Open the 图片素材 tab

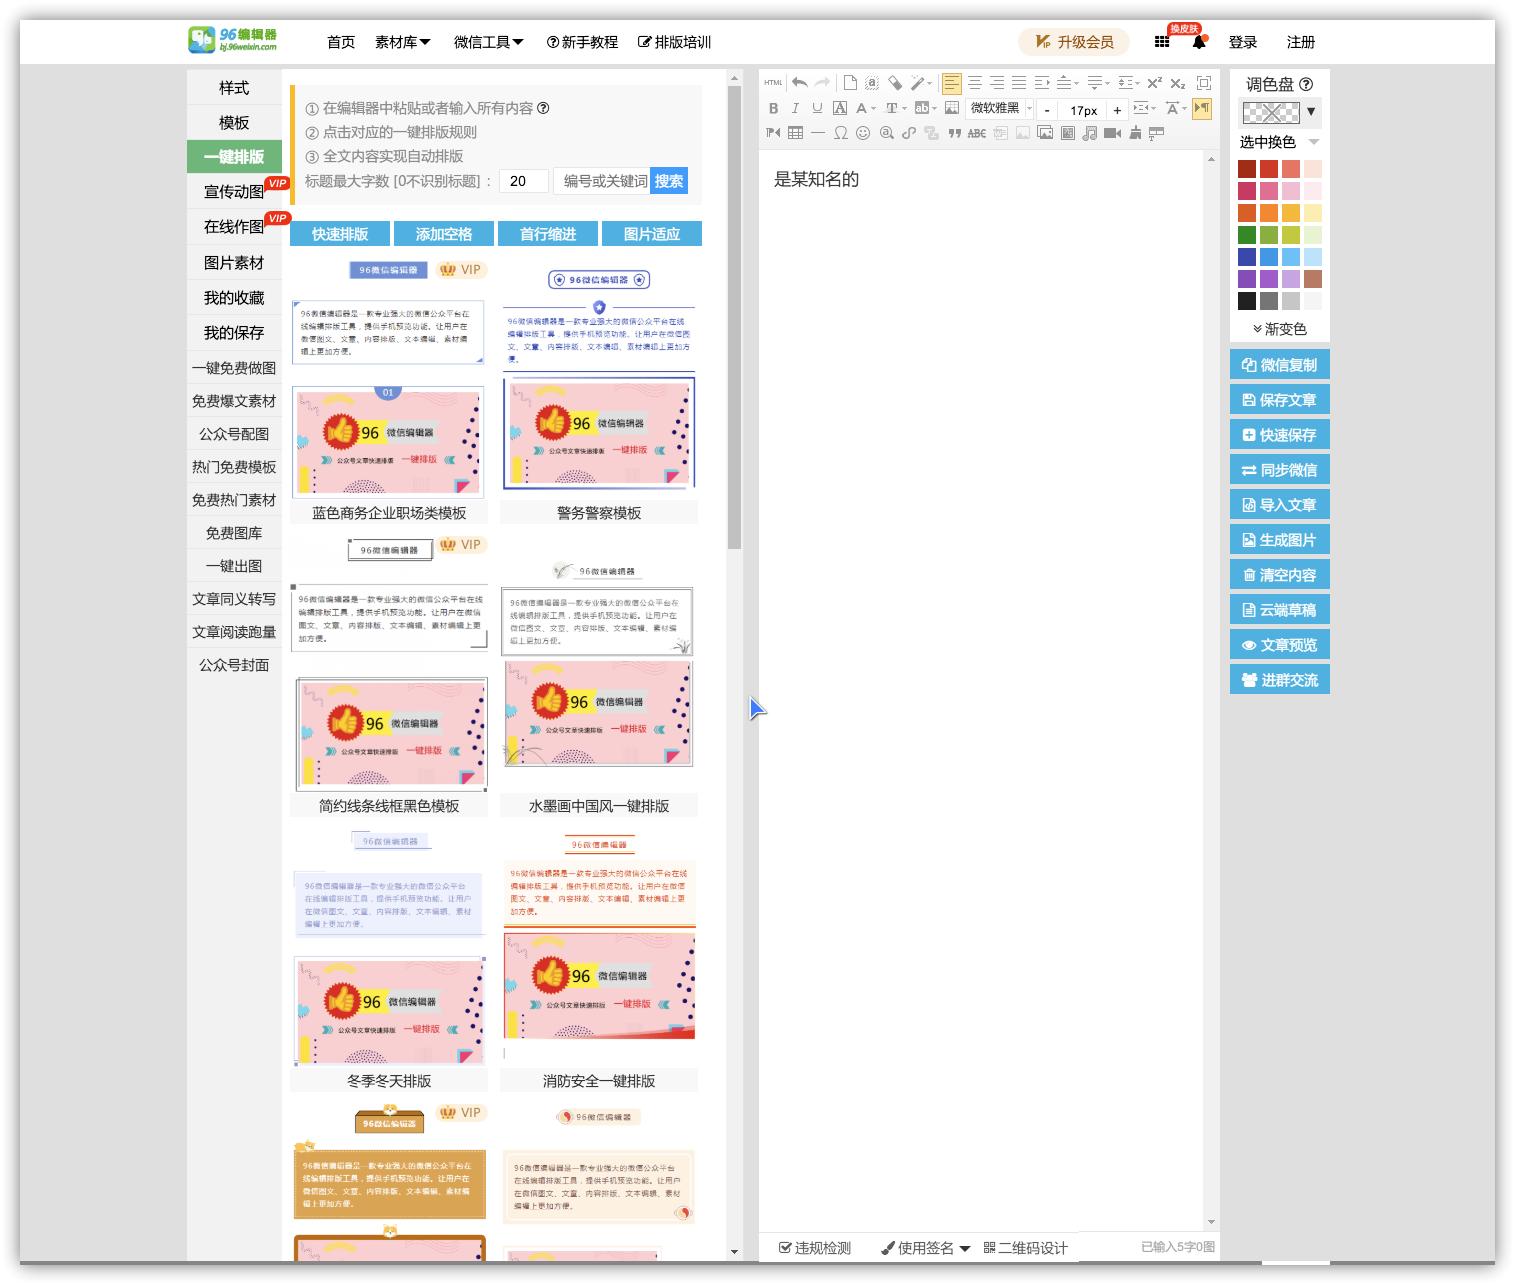pos(234,262)
